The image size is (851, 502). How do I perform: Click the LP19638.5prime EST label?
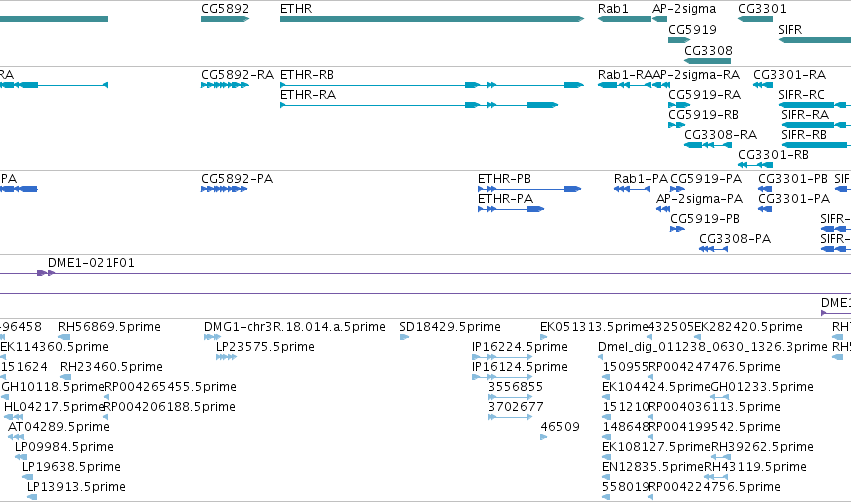pos(71,467)
